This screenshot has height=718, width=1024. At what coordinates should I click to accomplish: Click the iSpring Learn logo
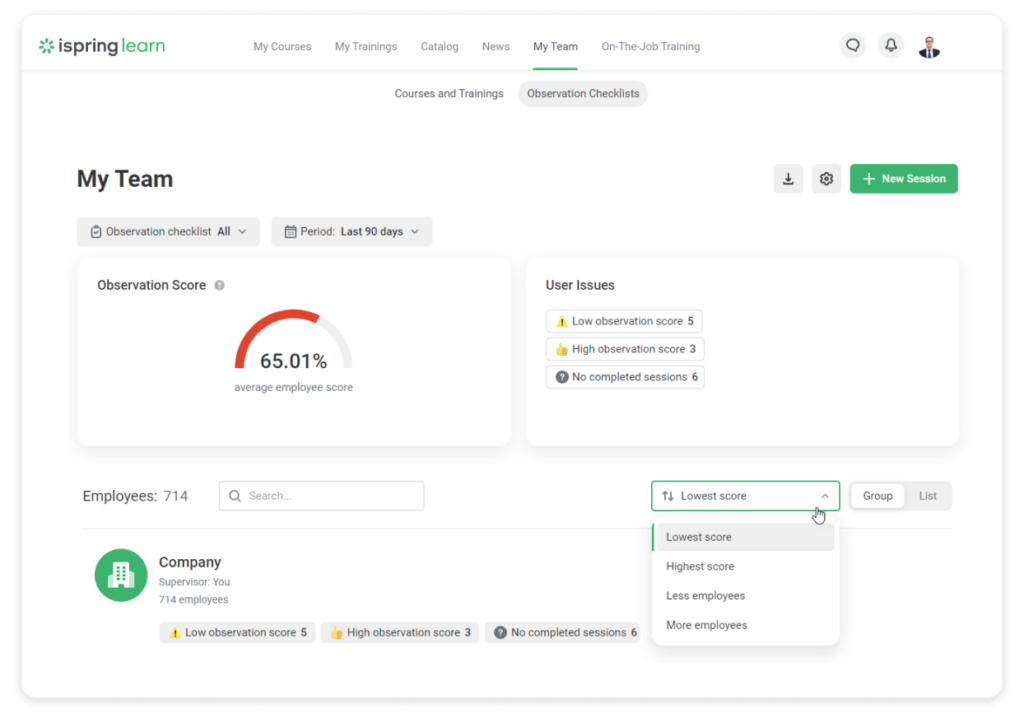[101, 46]
